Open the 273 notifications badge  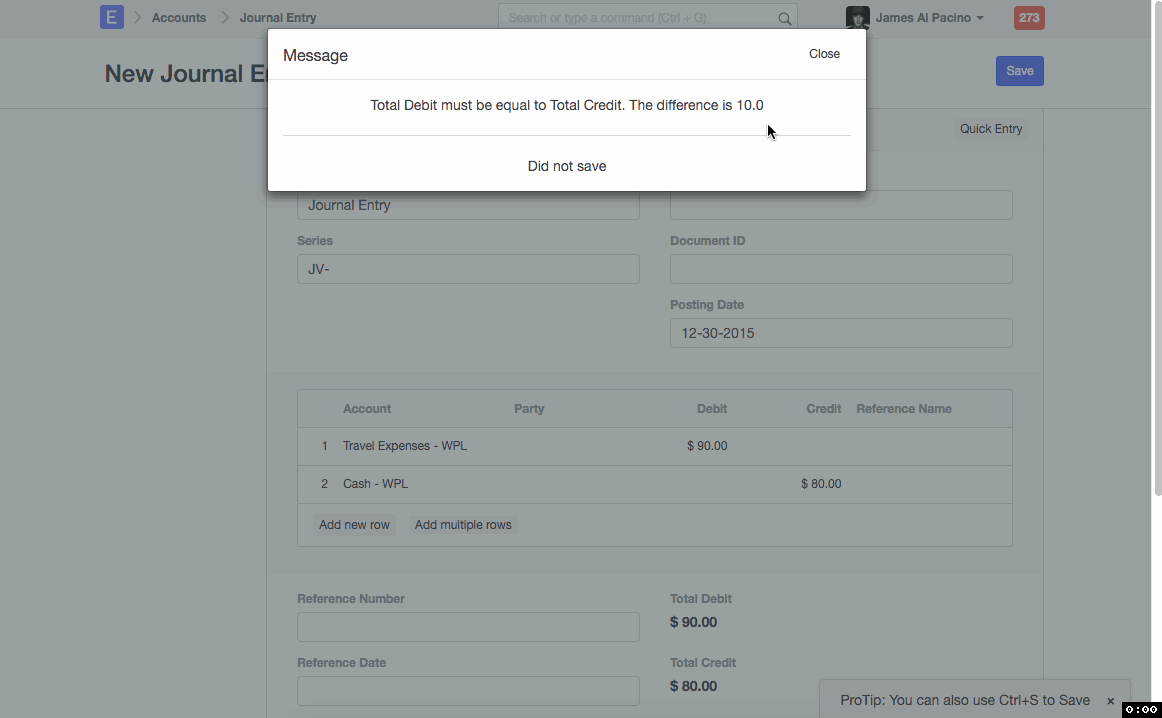[x=1028, y=18]
